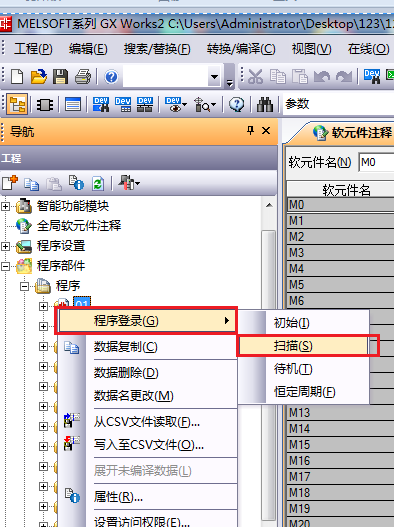Screen dimensions: 394x527
Task: Pin the 导航 panel with pushpin
Action: (250, 130)
